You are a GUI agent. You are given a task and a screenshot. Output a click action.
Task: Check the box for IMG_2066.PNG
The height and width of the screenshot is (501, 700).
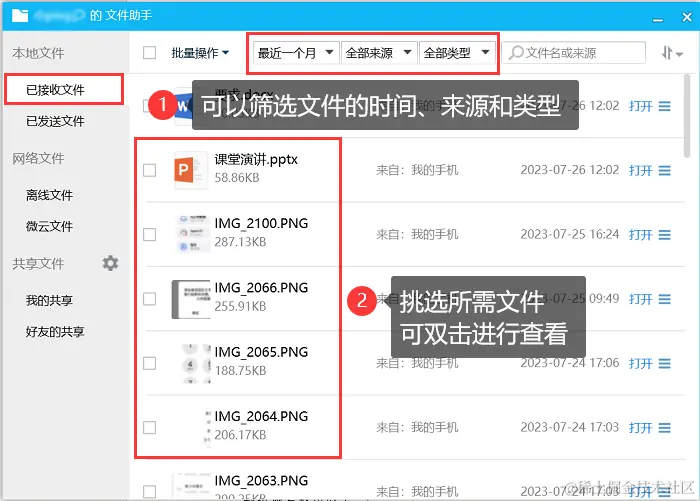click(150, 299)
